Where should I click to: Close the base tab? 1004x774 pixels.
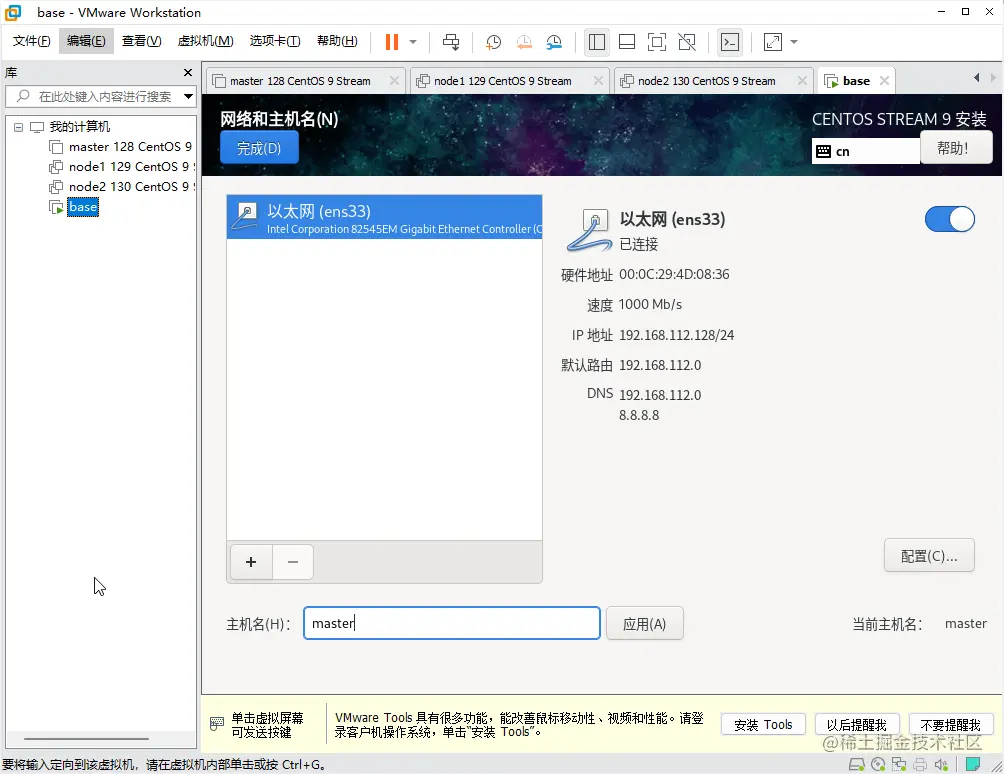click(884, 81)
